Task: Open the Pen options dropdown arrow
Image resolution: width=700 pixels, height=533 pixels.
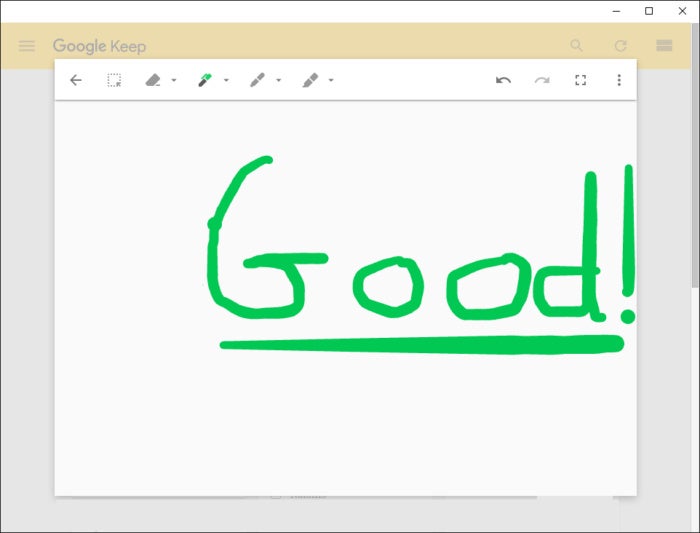Action: (x=226, y=80)
